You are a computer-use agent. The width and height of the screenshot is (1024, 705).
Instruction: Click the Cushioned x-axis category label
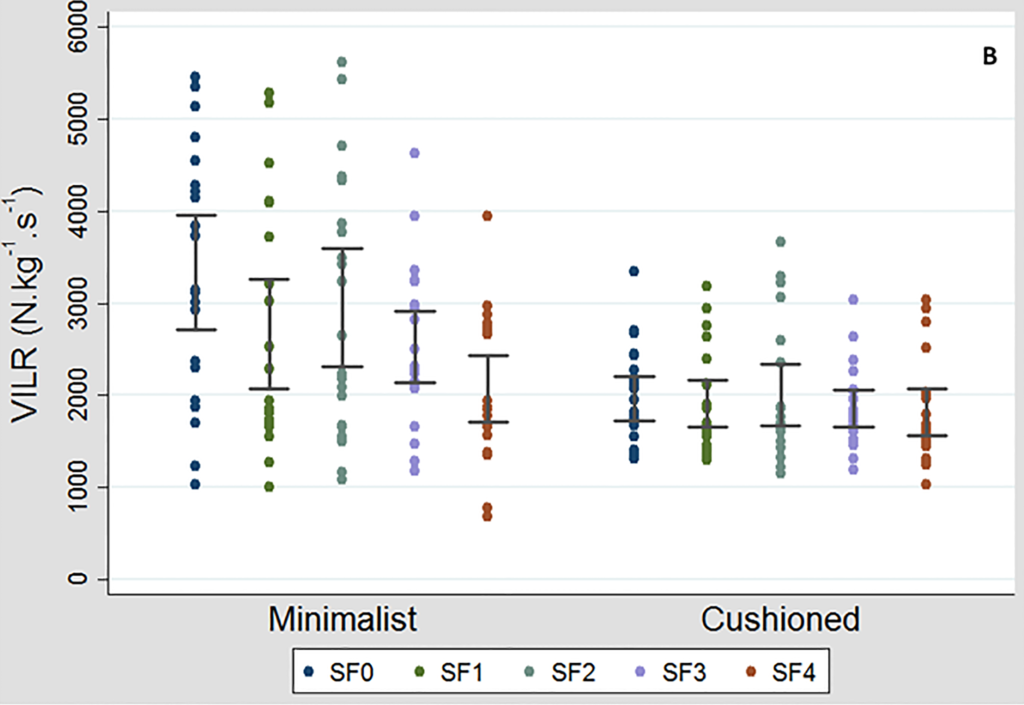point(780,619)
